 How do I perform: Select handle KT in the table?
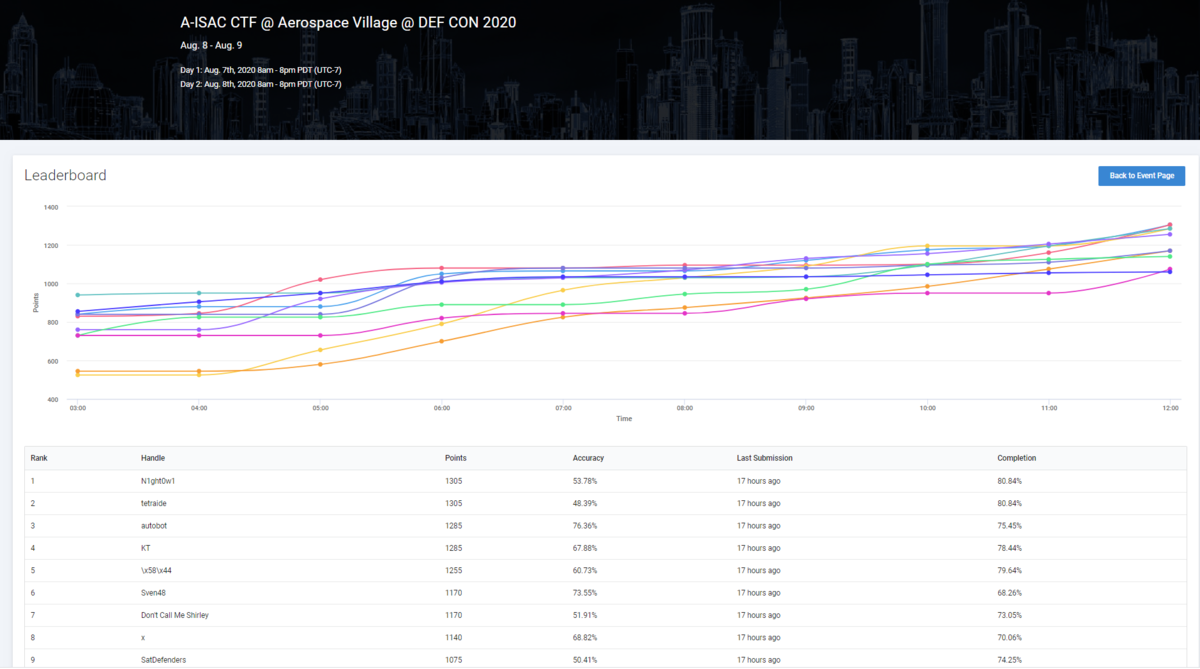(x=146, y=548)
